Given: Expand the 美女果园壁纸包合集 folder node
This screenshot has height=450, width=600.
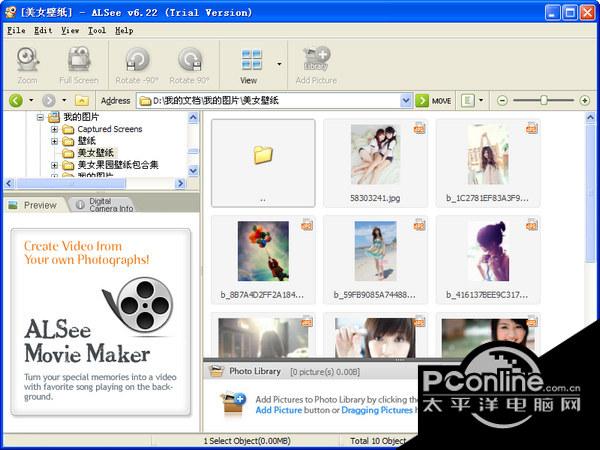Looking at the screenshot, I should pyautogui.click(x=54, y=165).
